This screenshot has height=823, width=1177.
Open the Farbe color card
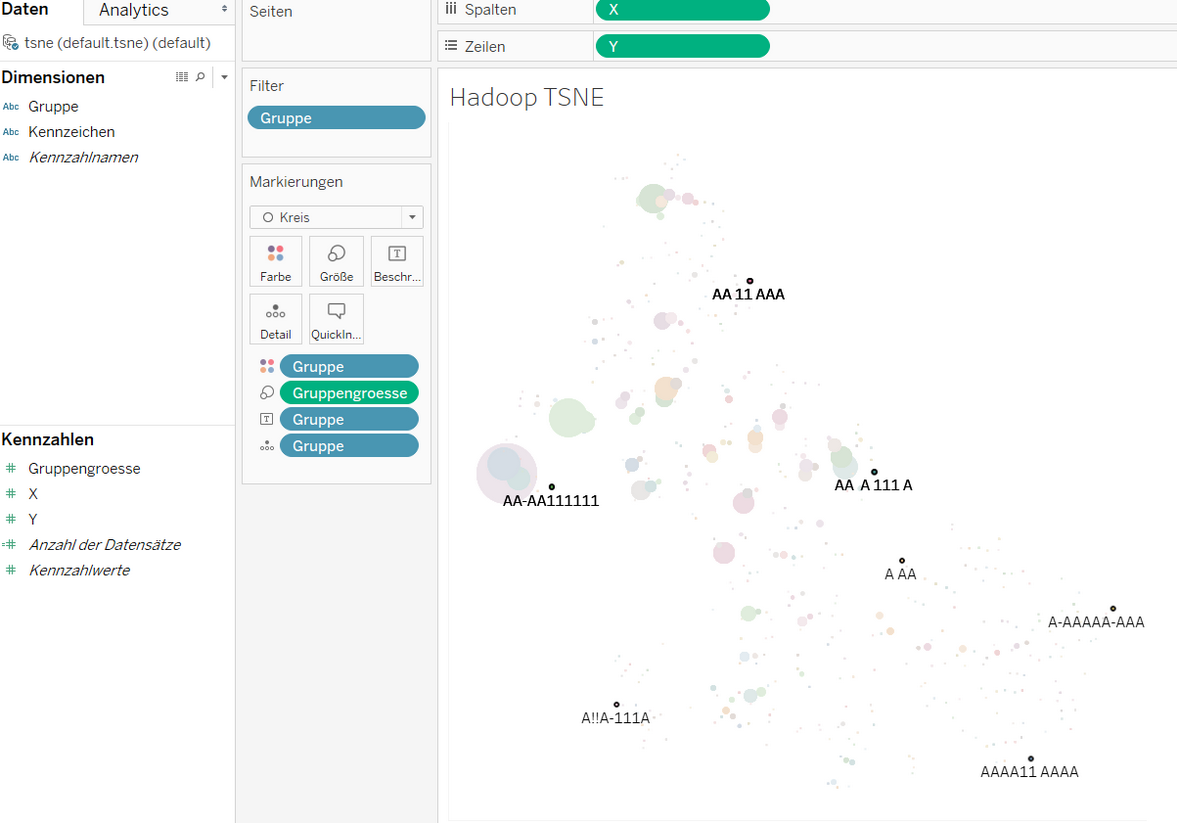pos(276,262)
